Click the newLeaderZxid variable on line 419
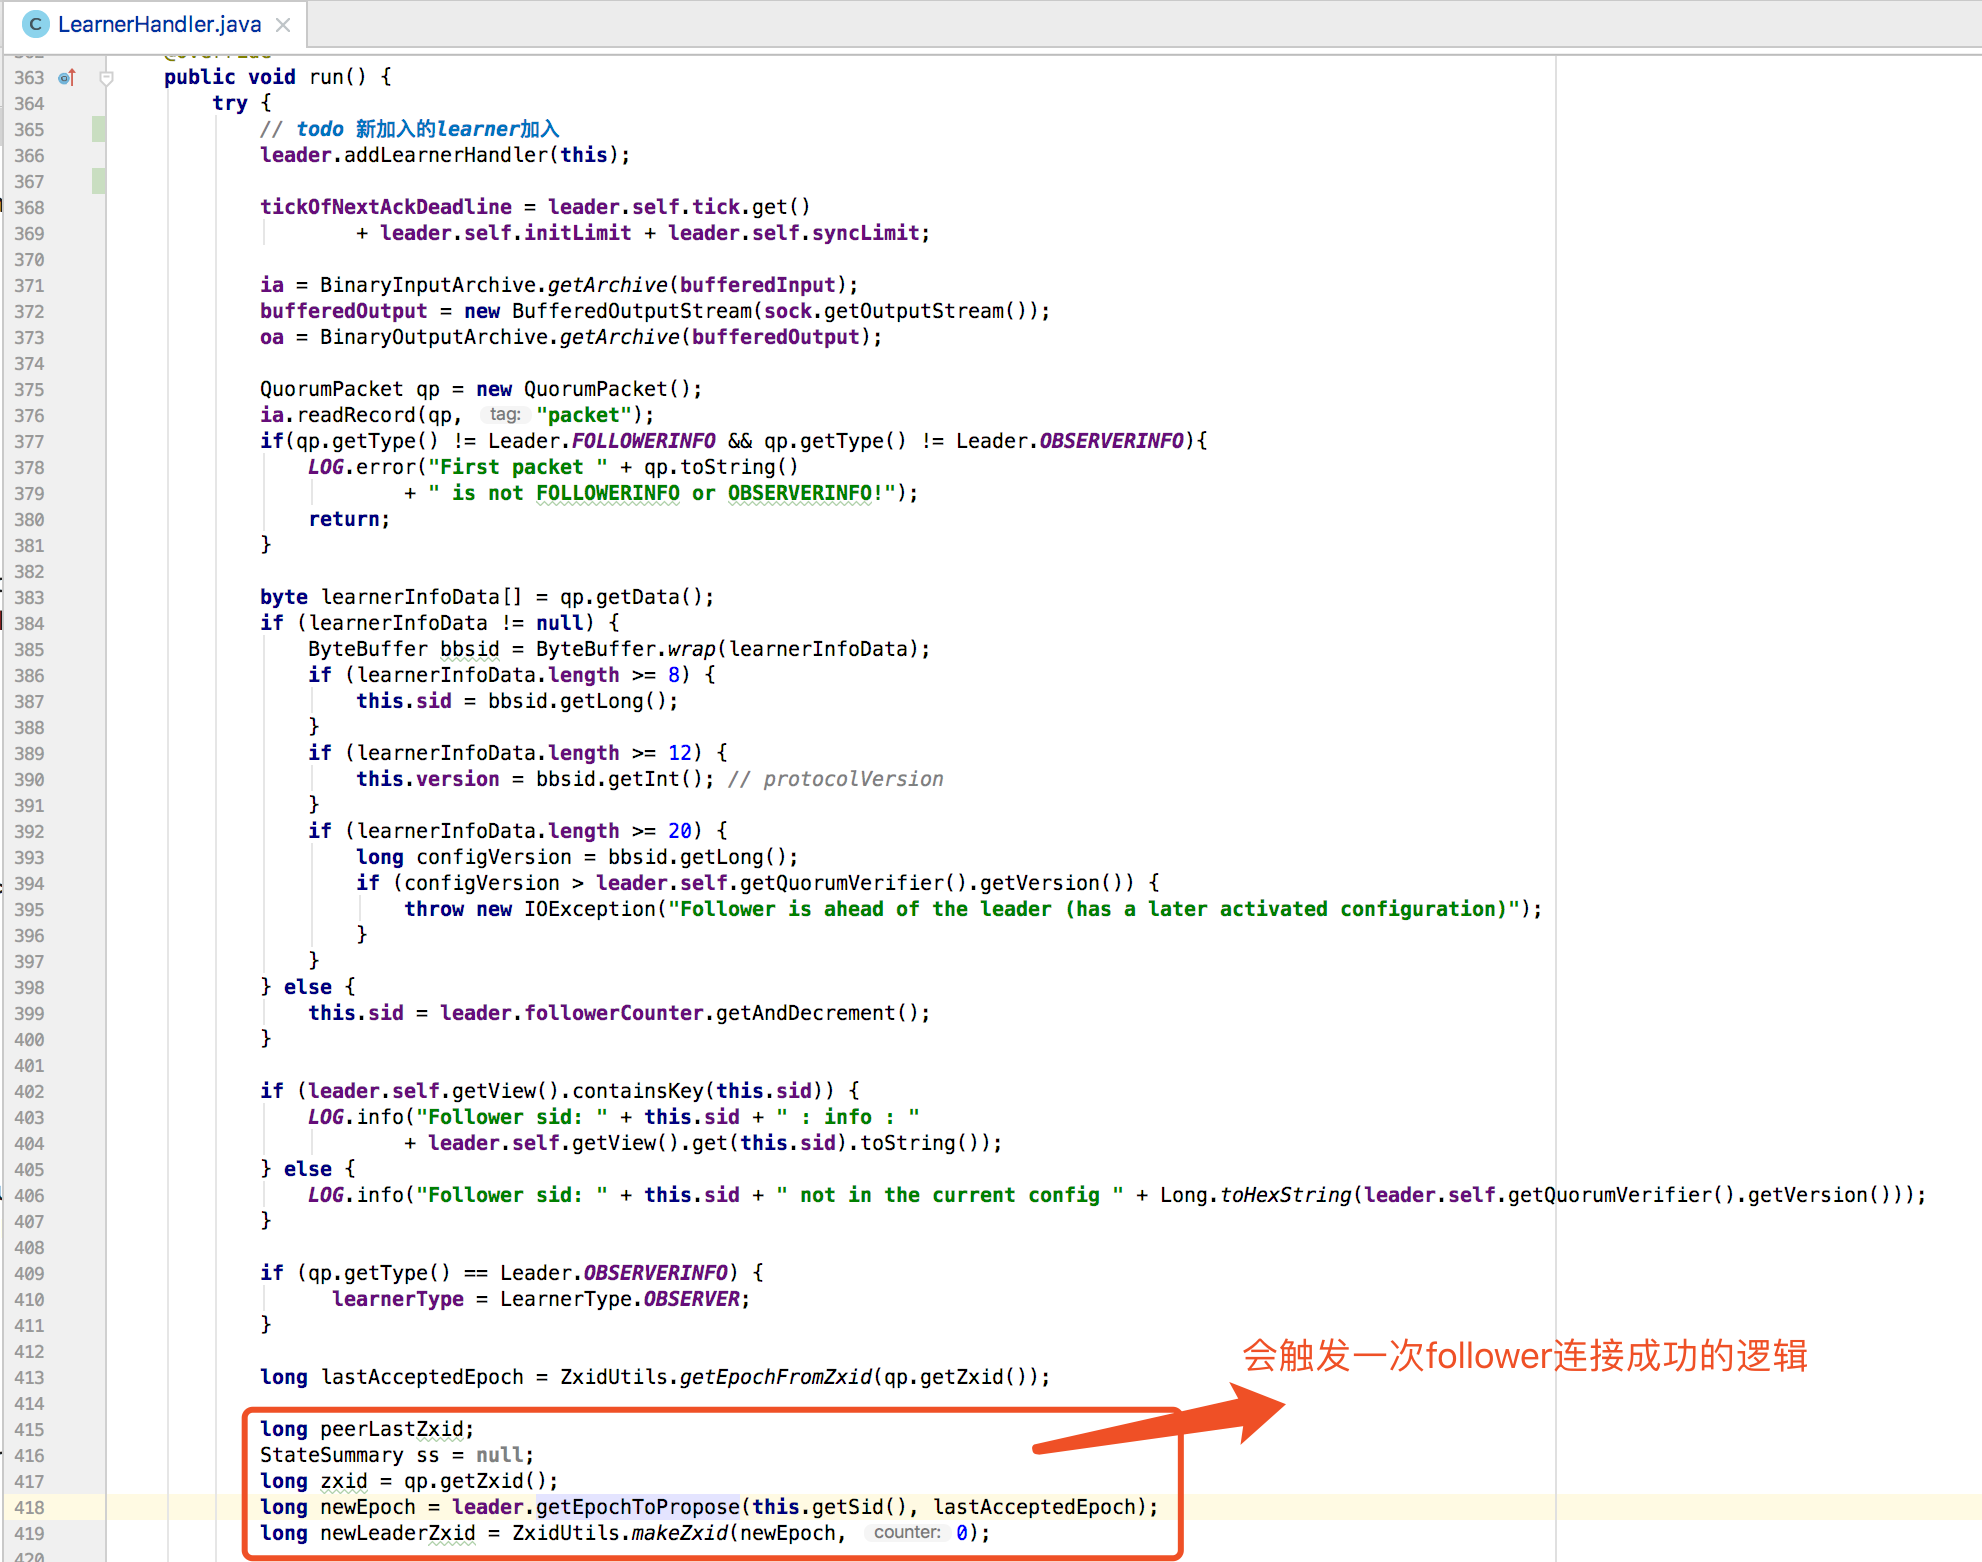The height and width of the screenshot is (1562, 1982). point(398,1533)
